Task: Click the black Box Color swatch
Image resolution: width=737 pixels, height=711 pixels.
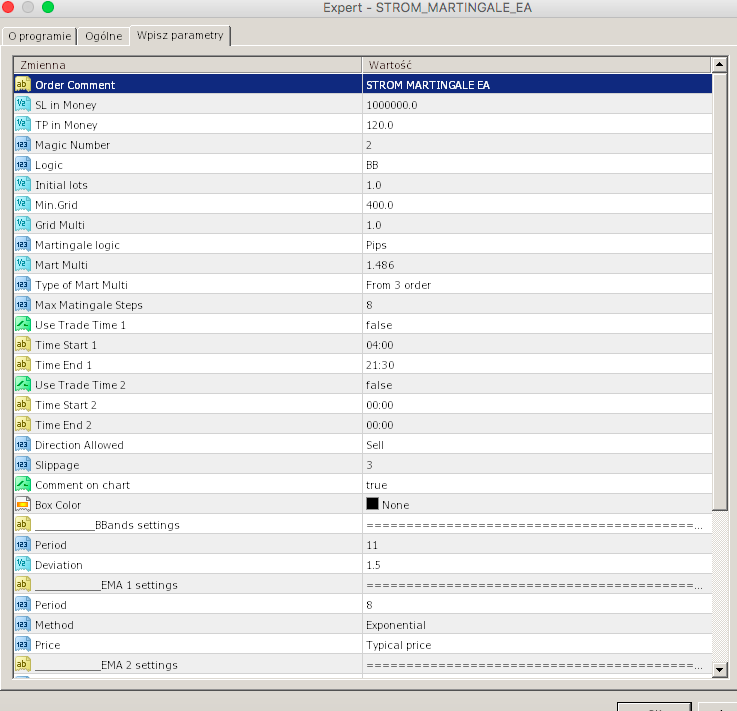Action: pos(372,504)
